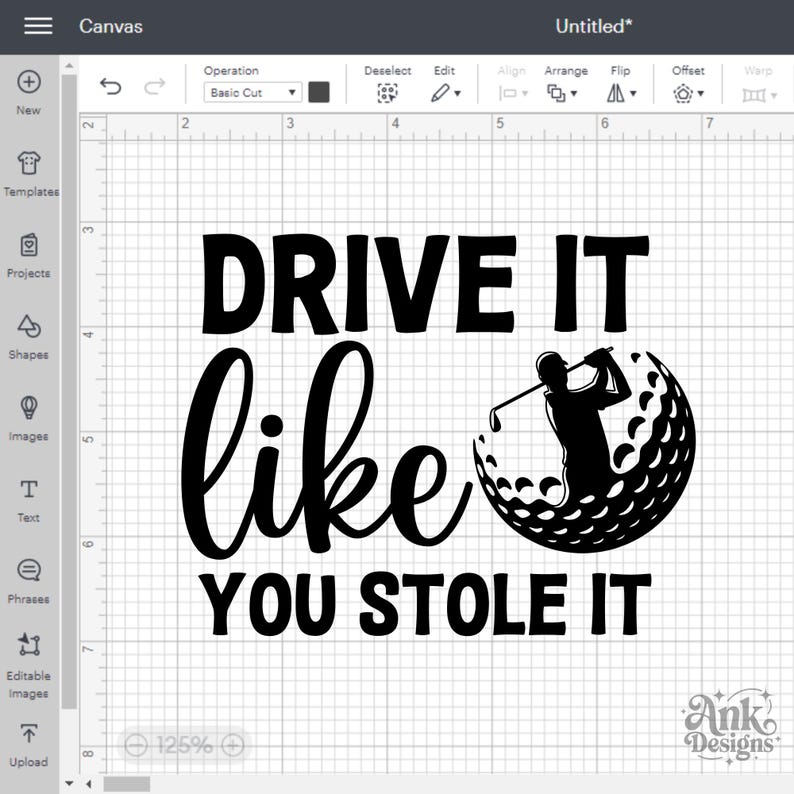This screenshot has width=794, height=794.
Task: Open the Basic Cut operation dropdown
Action: [253, 93]
